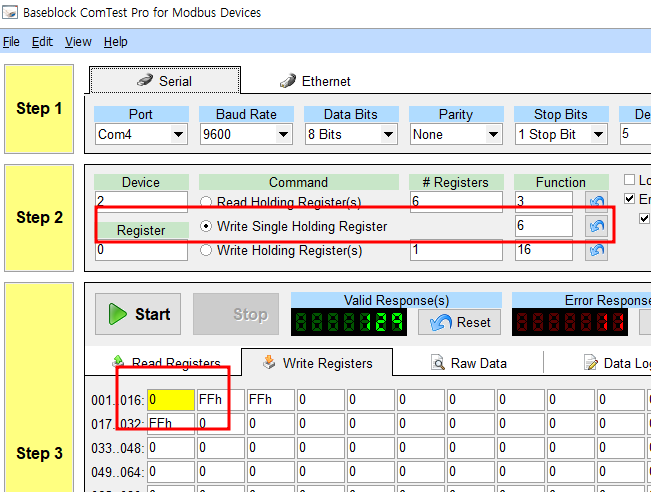Click the reset arrow icon beside Function 6
The width and height of the screenshot is (651, 492).
point(596,226)
